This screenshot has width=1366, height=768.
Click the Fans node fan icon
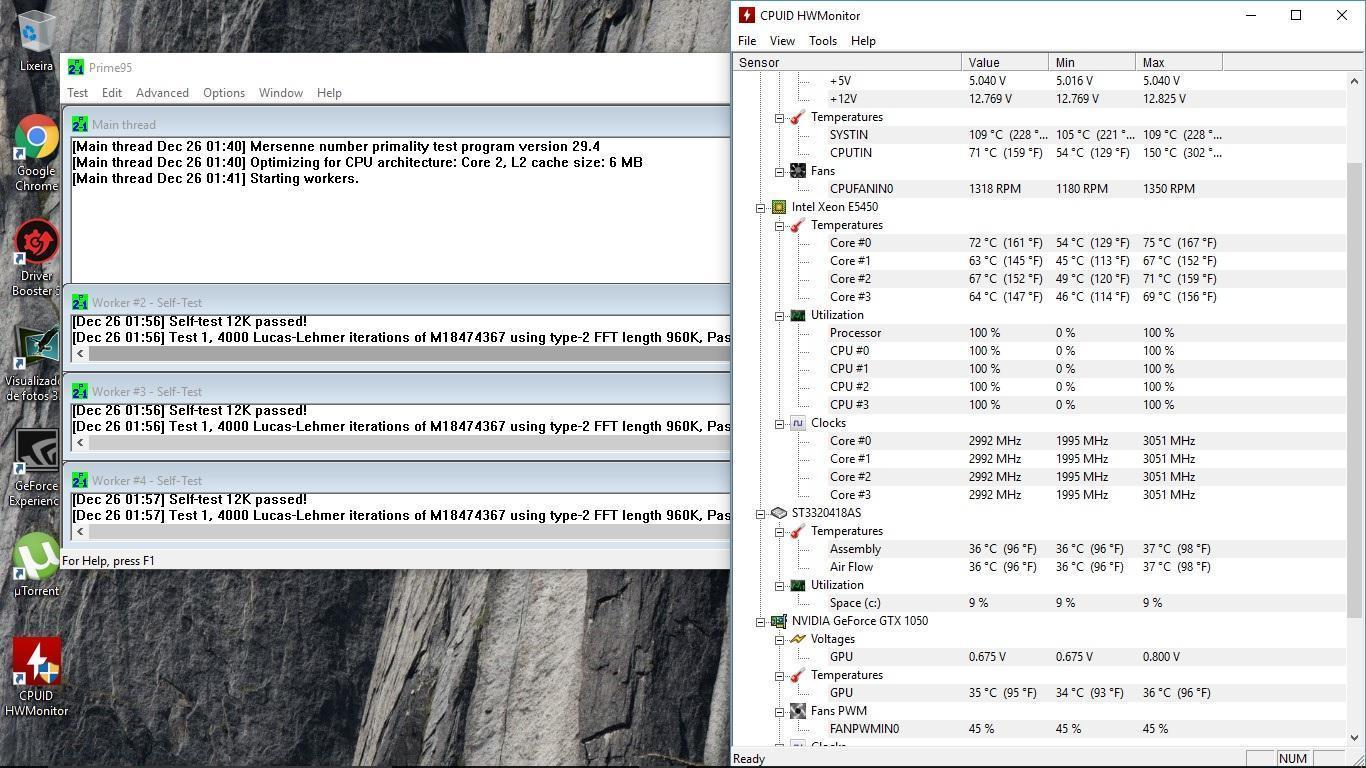pos(797,171)
